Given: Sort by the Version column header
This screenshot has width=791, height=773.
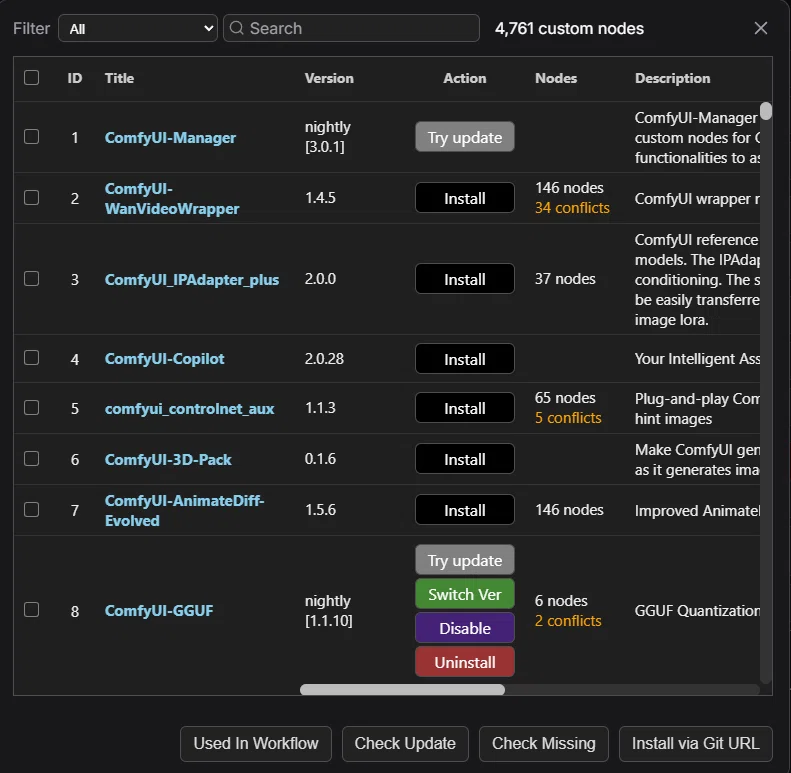Looking at the screenshot, I should tap(329, 78).
